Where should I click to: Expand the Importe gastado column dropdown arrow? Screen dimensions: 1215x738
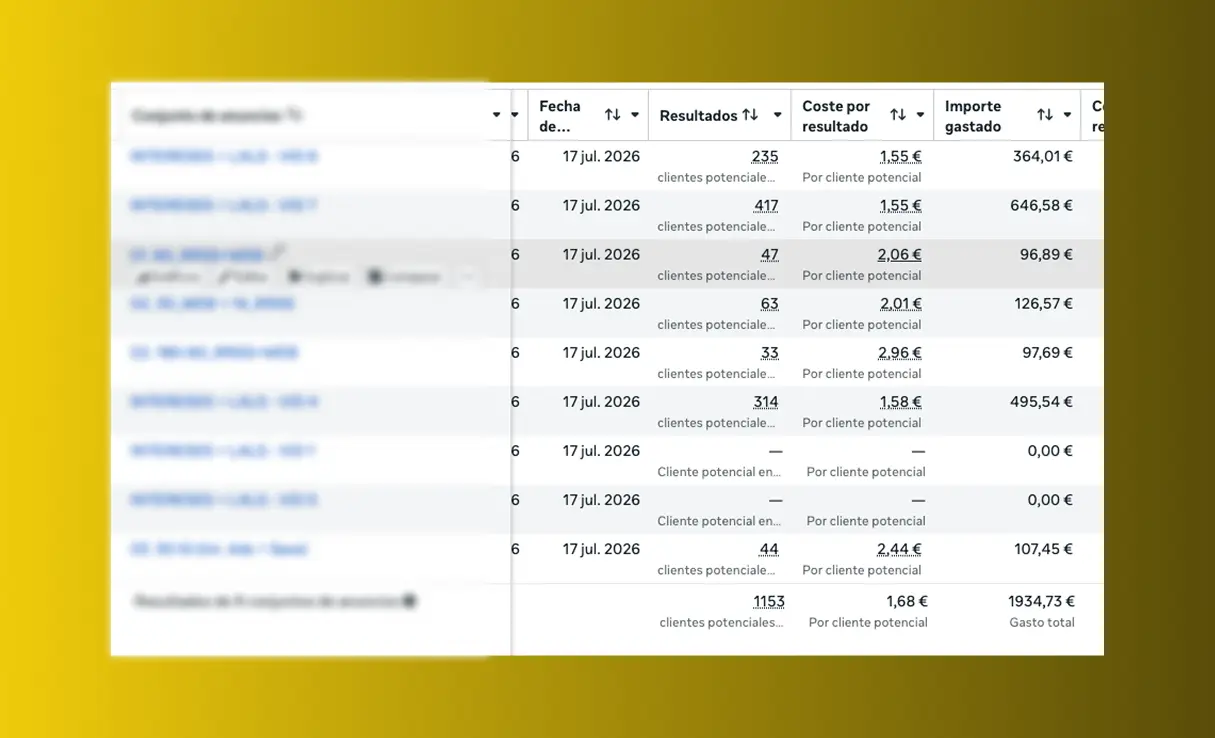tap(1067, 115)
